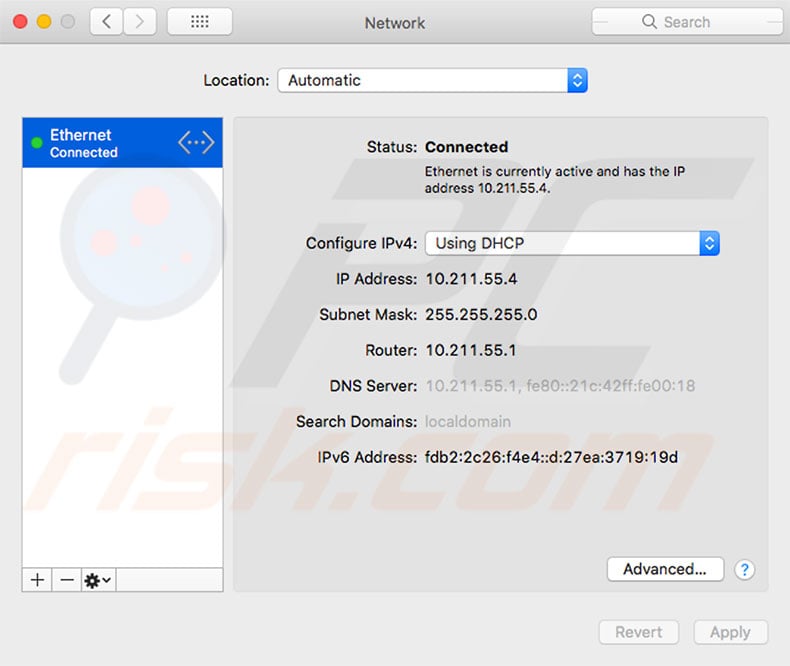Open the gear action menu below list

[98, 580]
